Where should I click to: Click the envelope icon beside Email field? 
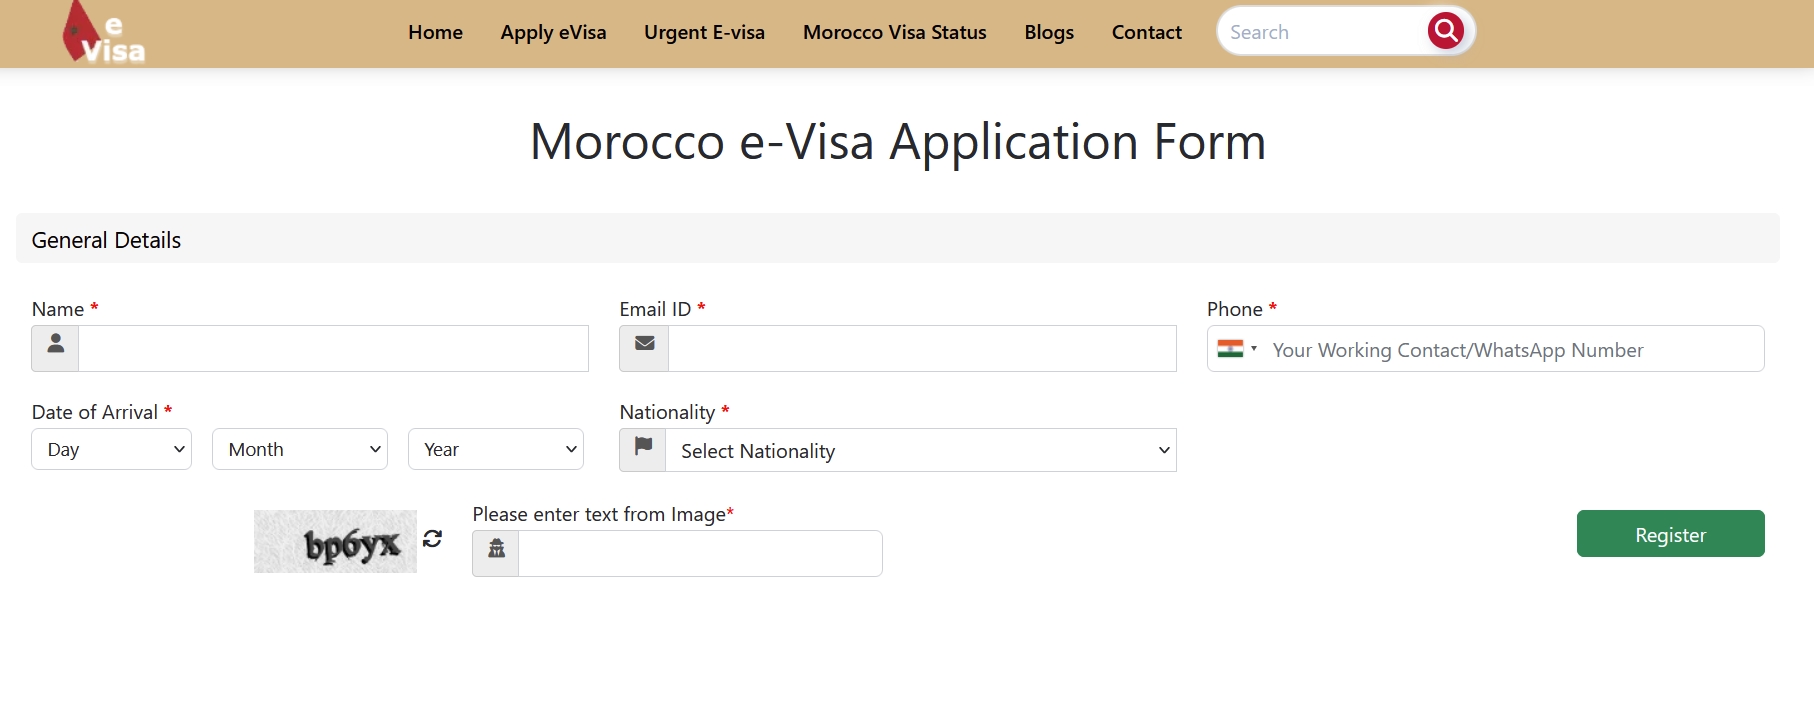pyautogui.click(x=644, y=348)
